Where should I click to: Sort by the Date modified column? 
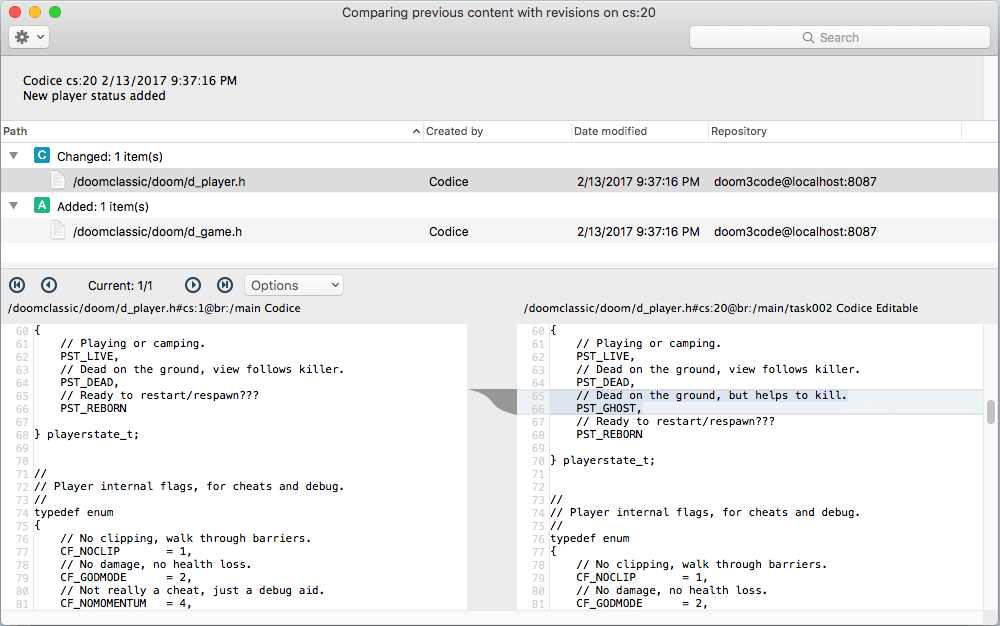point(639,131)
